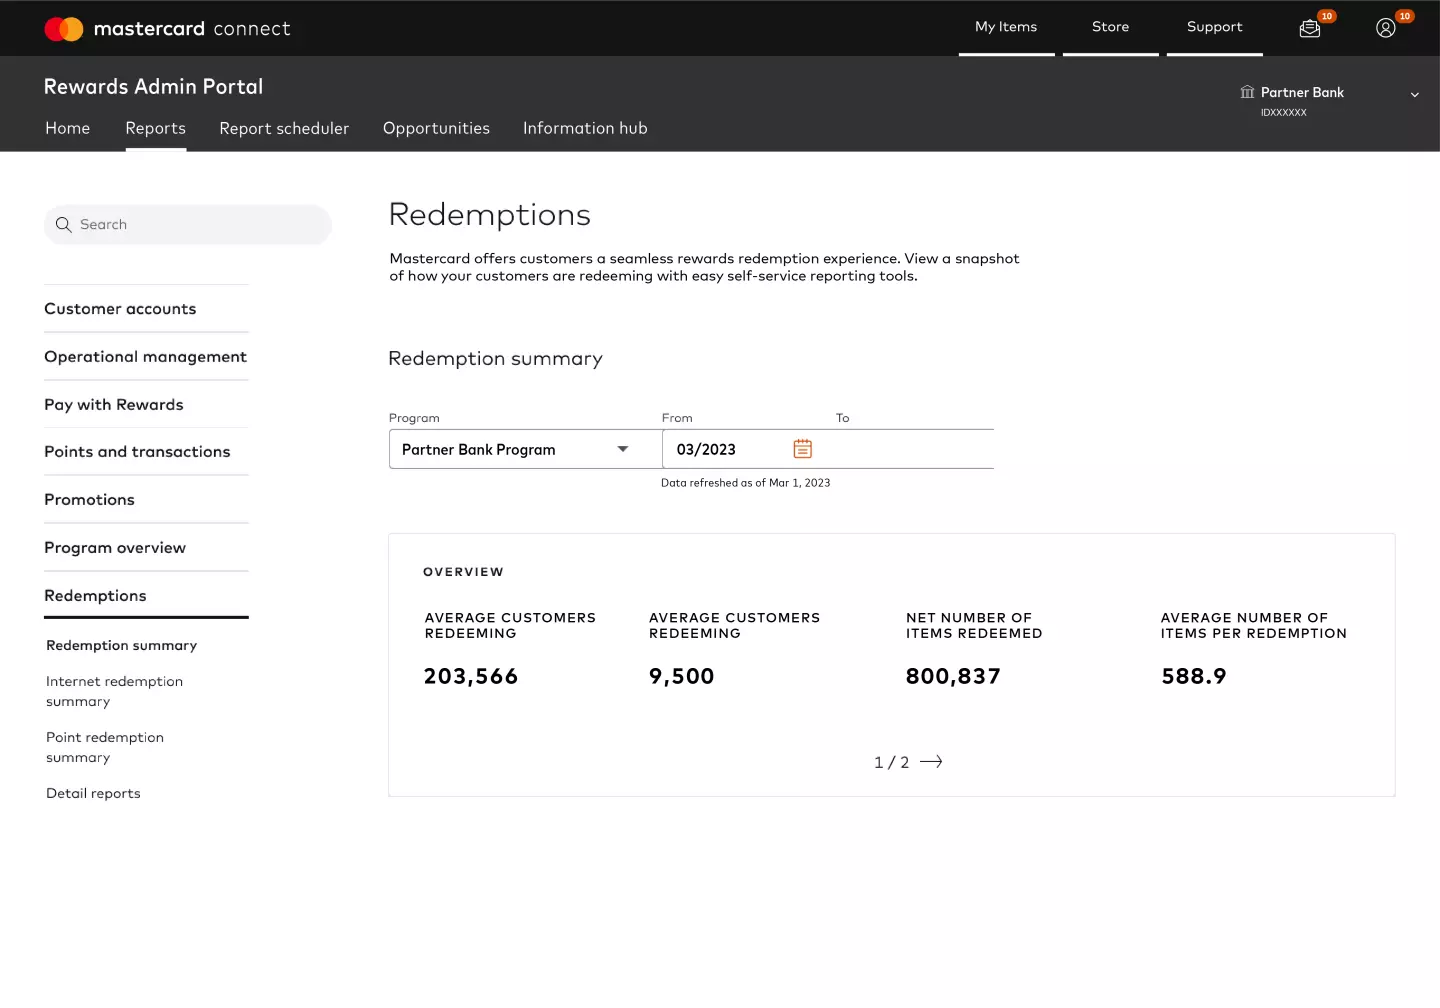Click the OVERVIEW heading

click(463, 572)
